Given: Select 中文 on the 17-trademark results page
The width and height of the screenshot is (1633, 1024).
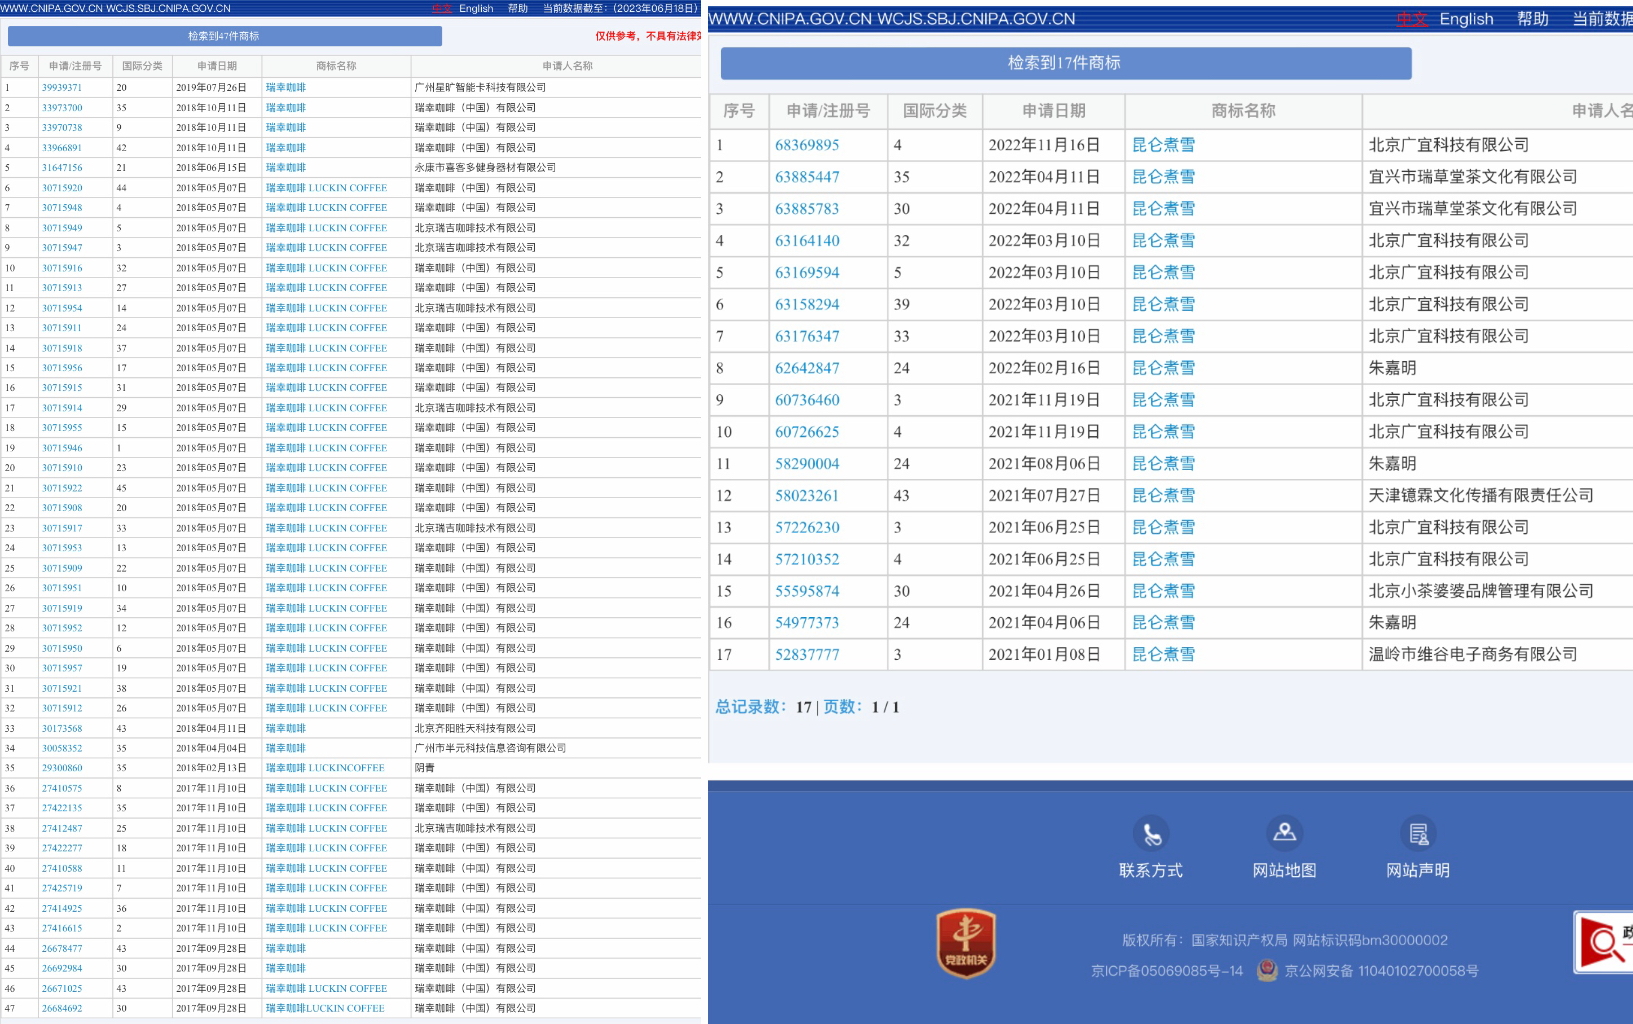Looking at the screenshot, I should (x=1411, y=19).
